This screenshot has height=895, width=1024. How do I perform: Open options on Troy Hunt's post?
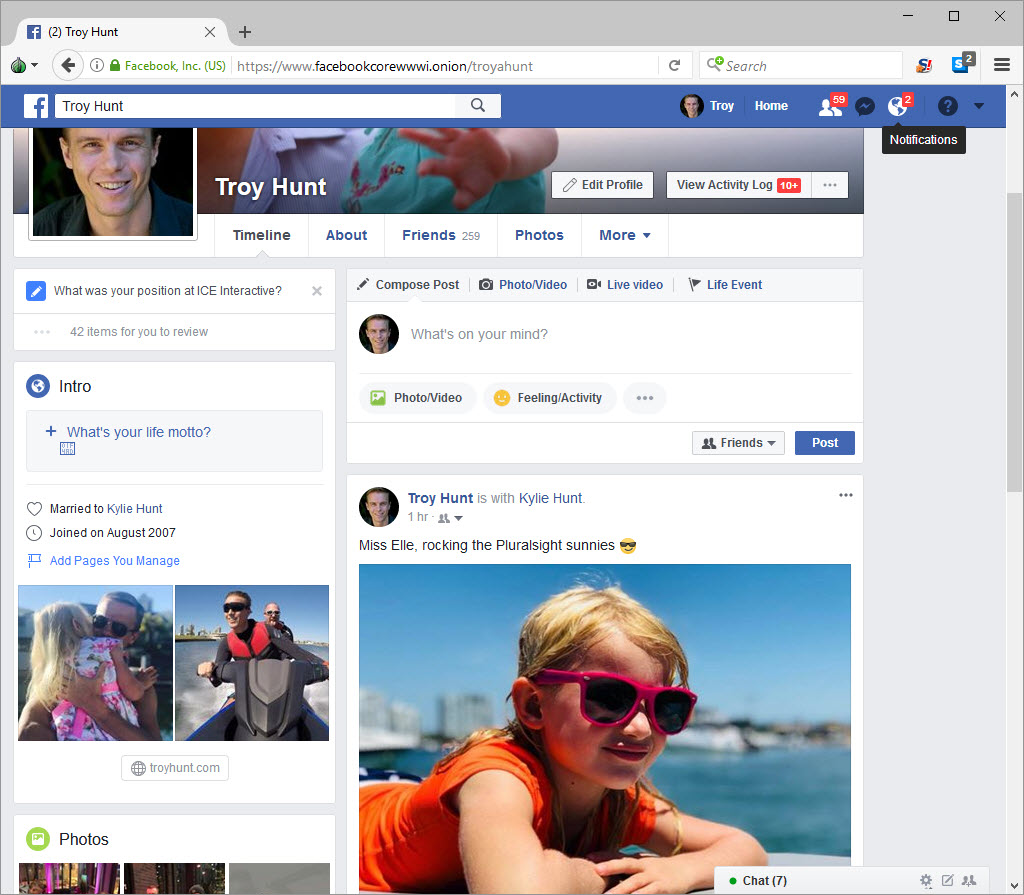845,494
